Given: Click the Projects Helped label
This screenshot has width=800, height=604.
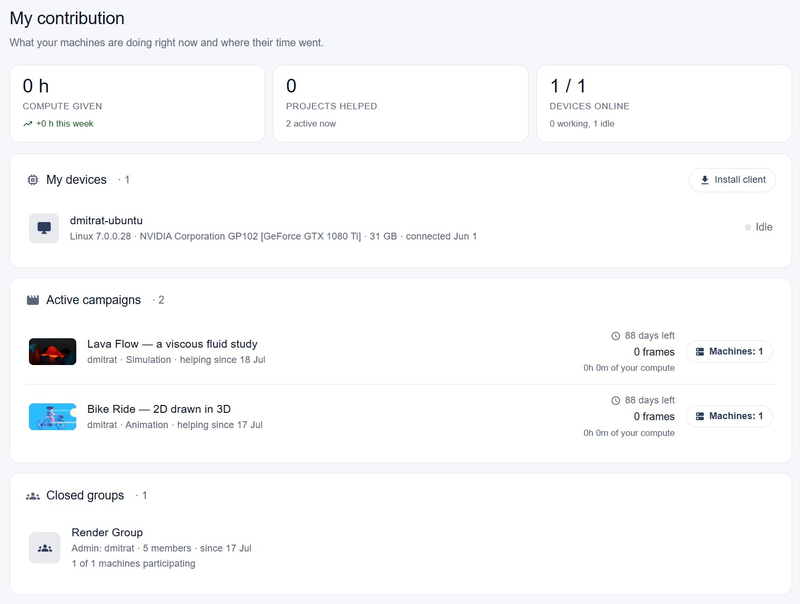Looking at the screenshot, I should point(332,106).
